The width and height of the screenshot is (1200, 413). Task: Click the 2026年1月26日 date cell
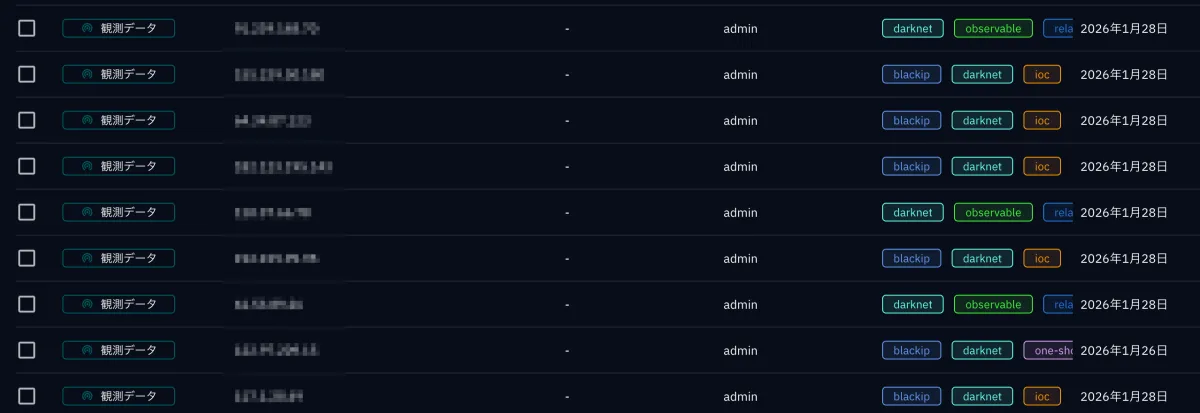tap(1124, 351)
